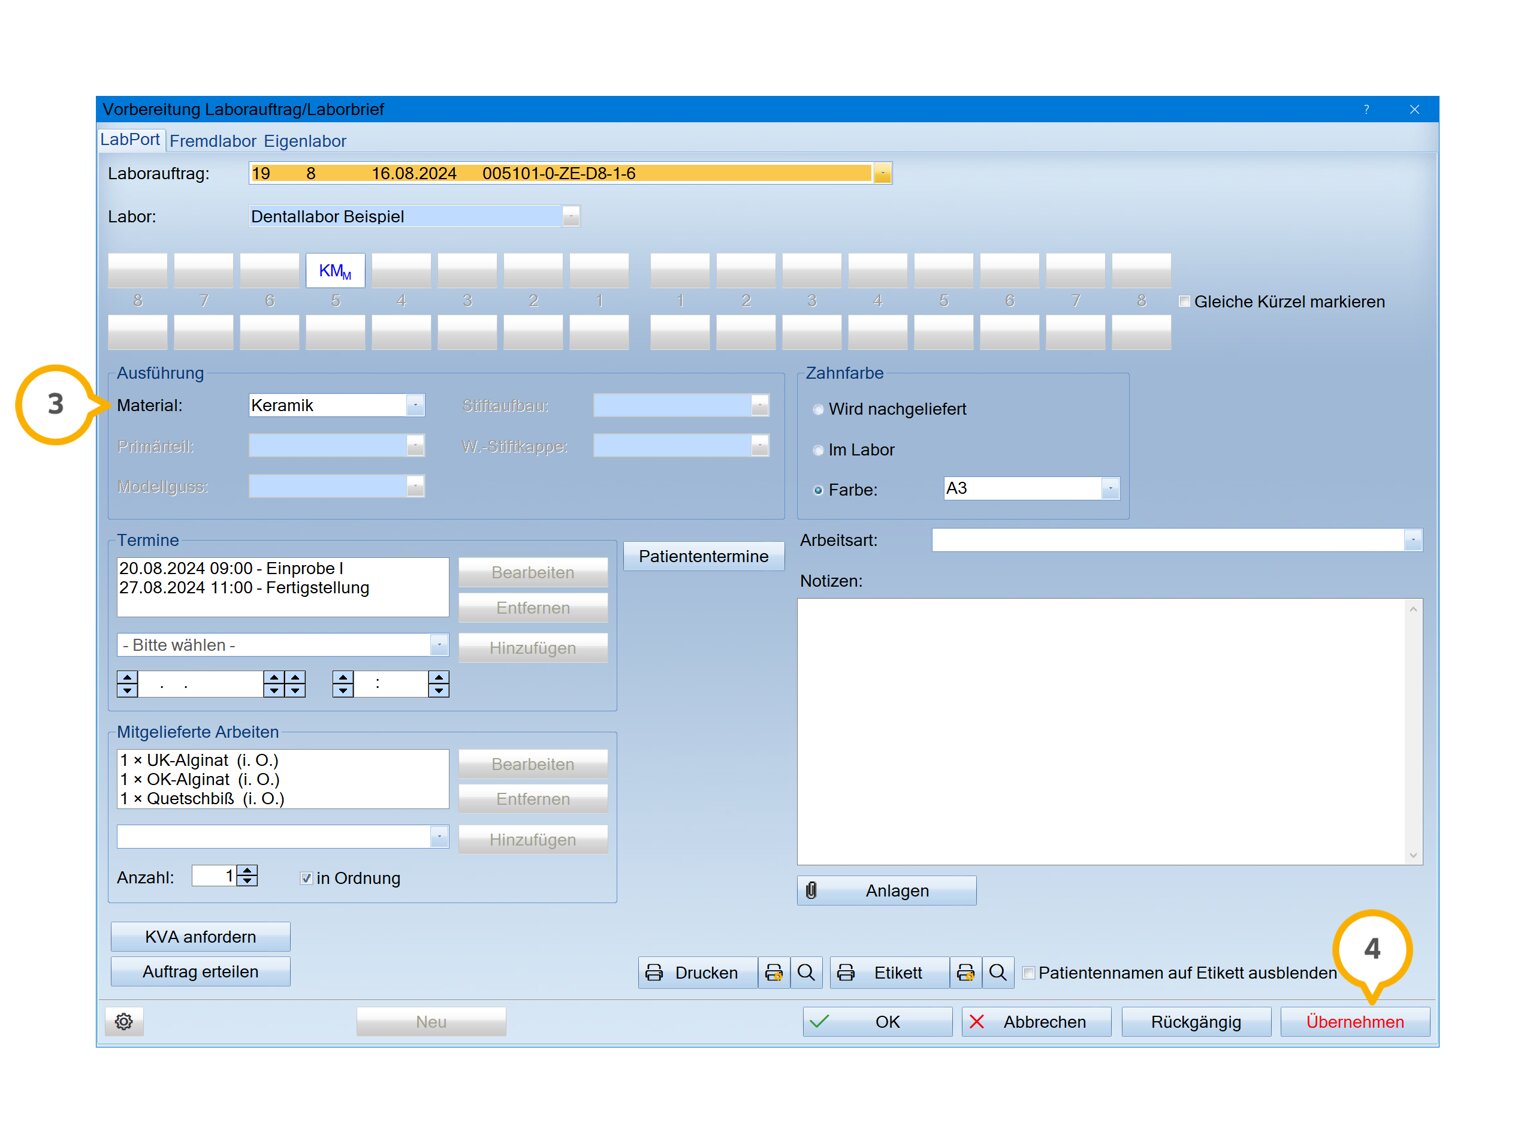Select Im Labor radio option

pos(818,450)
